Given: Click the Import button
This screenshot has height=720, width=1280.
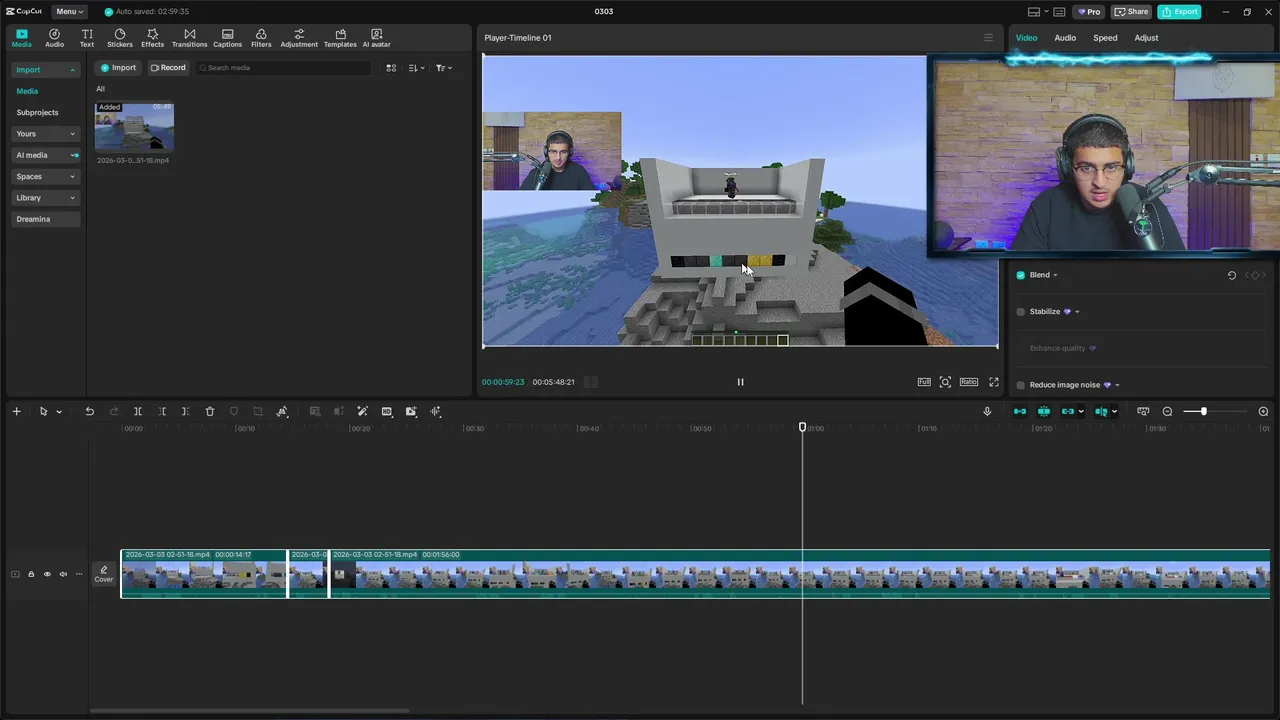Looking at the screenshot, I should click(118, 68).
